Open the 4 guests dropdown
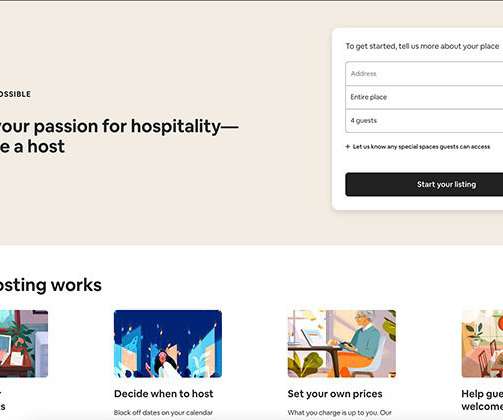 click(x=424, y=121)
